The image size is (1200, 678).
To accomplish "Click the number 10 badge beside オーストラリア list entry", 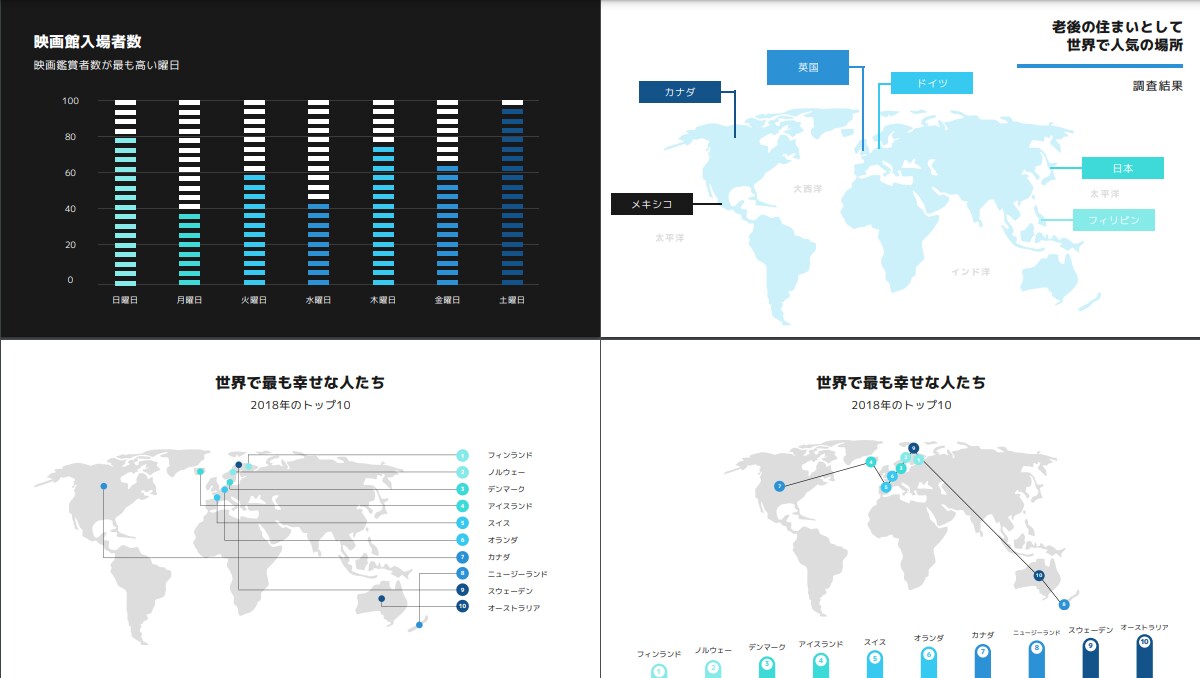I will pyautogui.click(x=462, y=606).
